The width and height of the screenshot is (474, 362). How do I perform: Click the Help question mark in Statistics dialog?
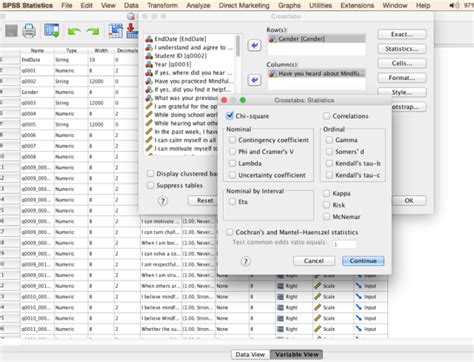(246, 261)
